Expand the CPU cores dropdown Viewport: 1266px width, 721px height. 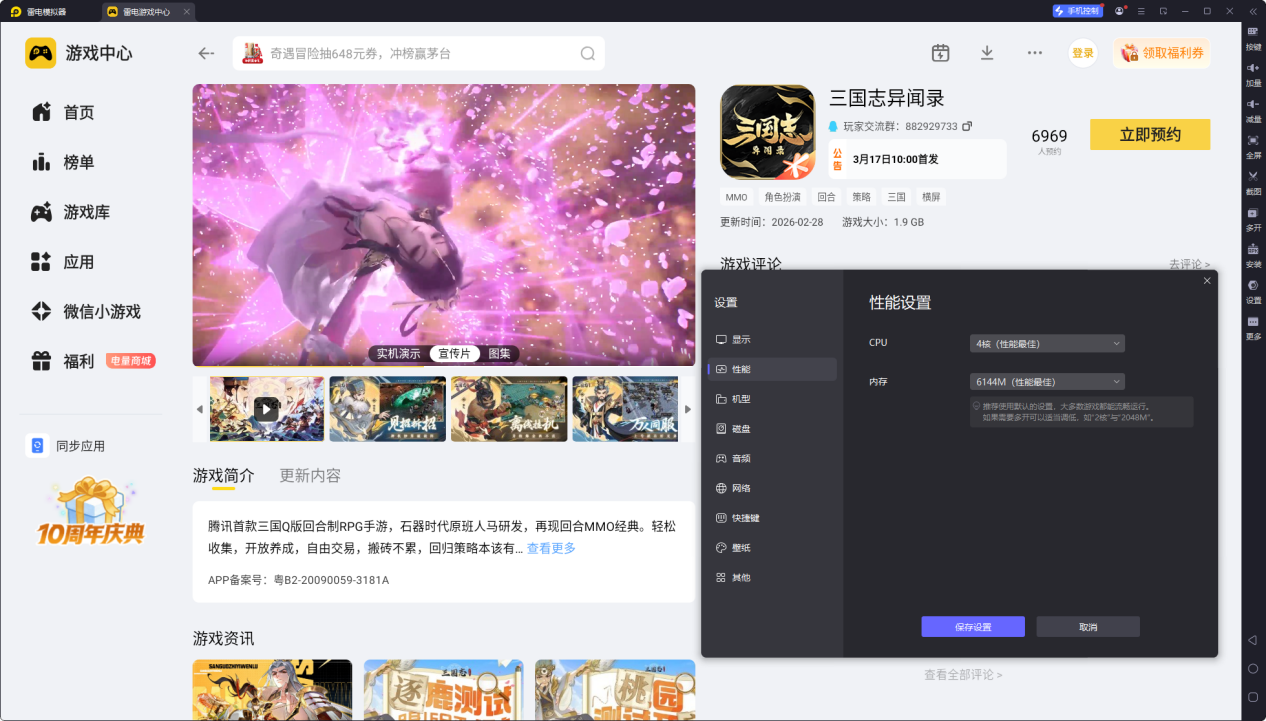click(x=1047, y=344)
